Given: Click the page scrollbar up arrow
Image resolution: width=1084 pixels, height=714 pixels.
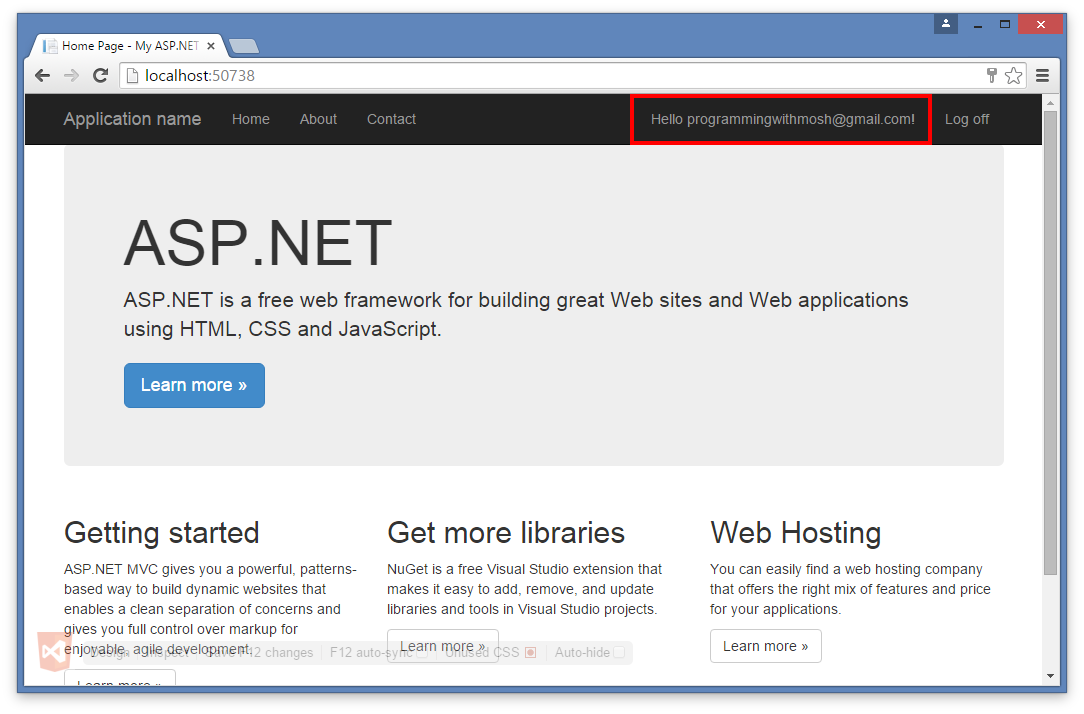Looking at the screenshot, I should pos(1050,103).
